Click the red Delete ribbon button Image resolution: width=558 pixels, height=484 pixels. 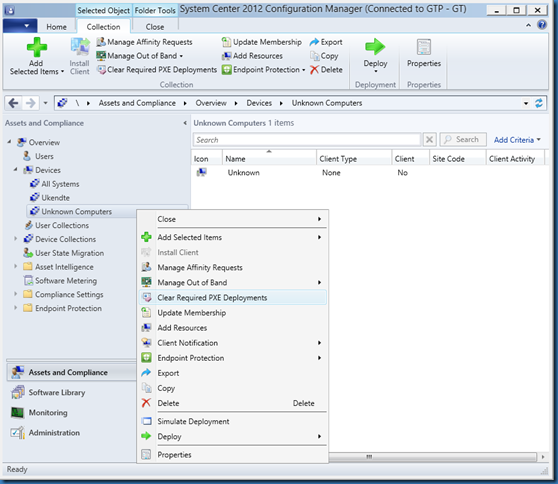(326, 70)
